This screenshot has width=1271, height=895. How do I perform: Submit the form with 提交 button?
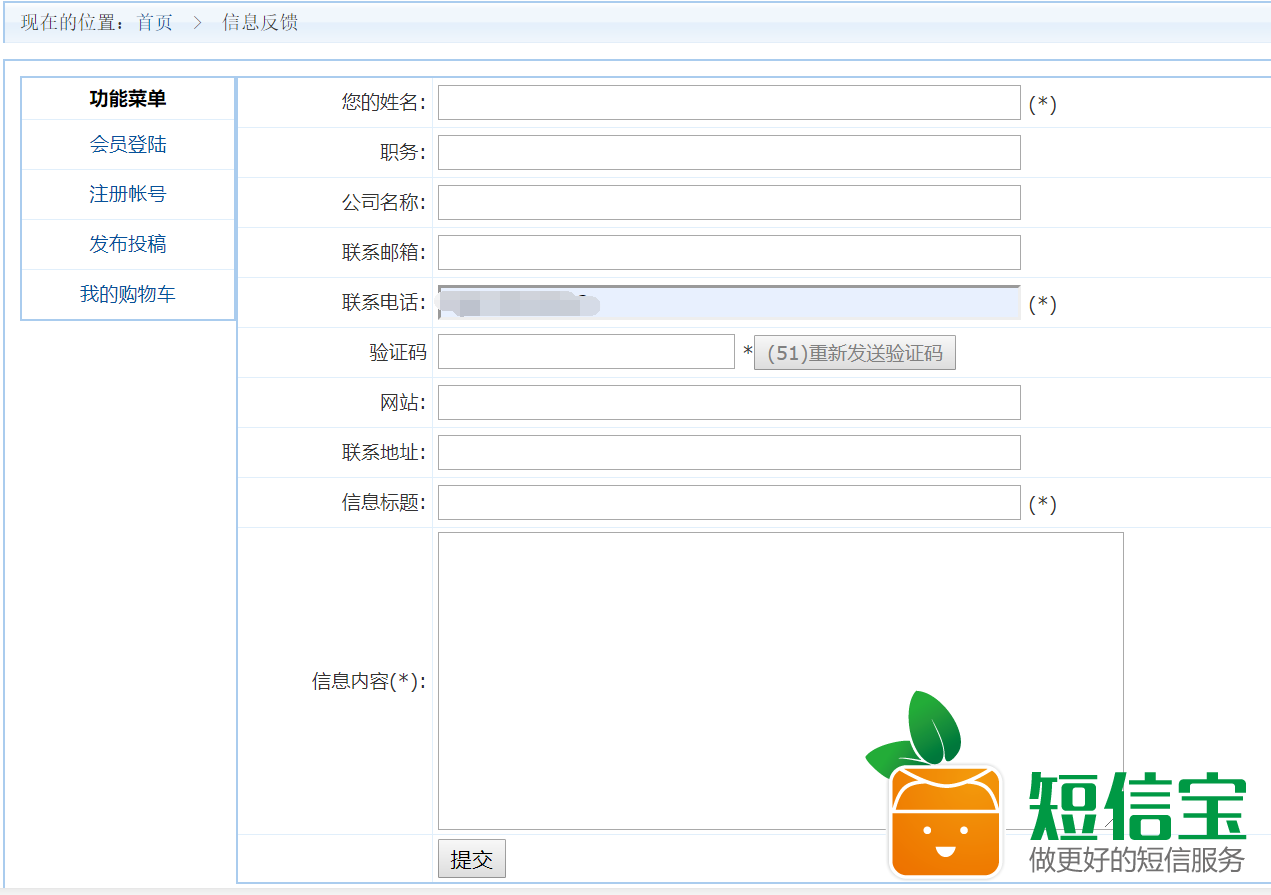471,859
